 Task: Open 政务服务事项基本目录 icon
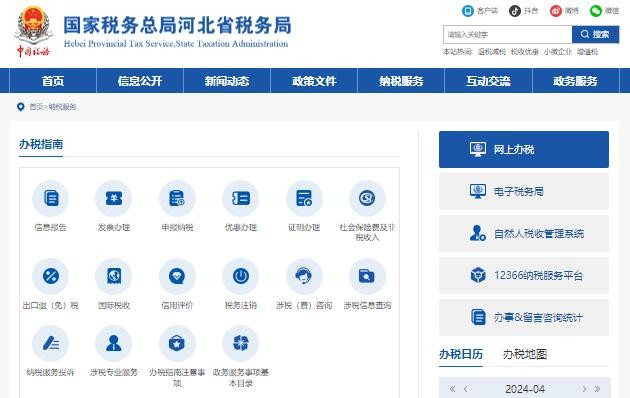coord(241,343)
